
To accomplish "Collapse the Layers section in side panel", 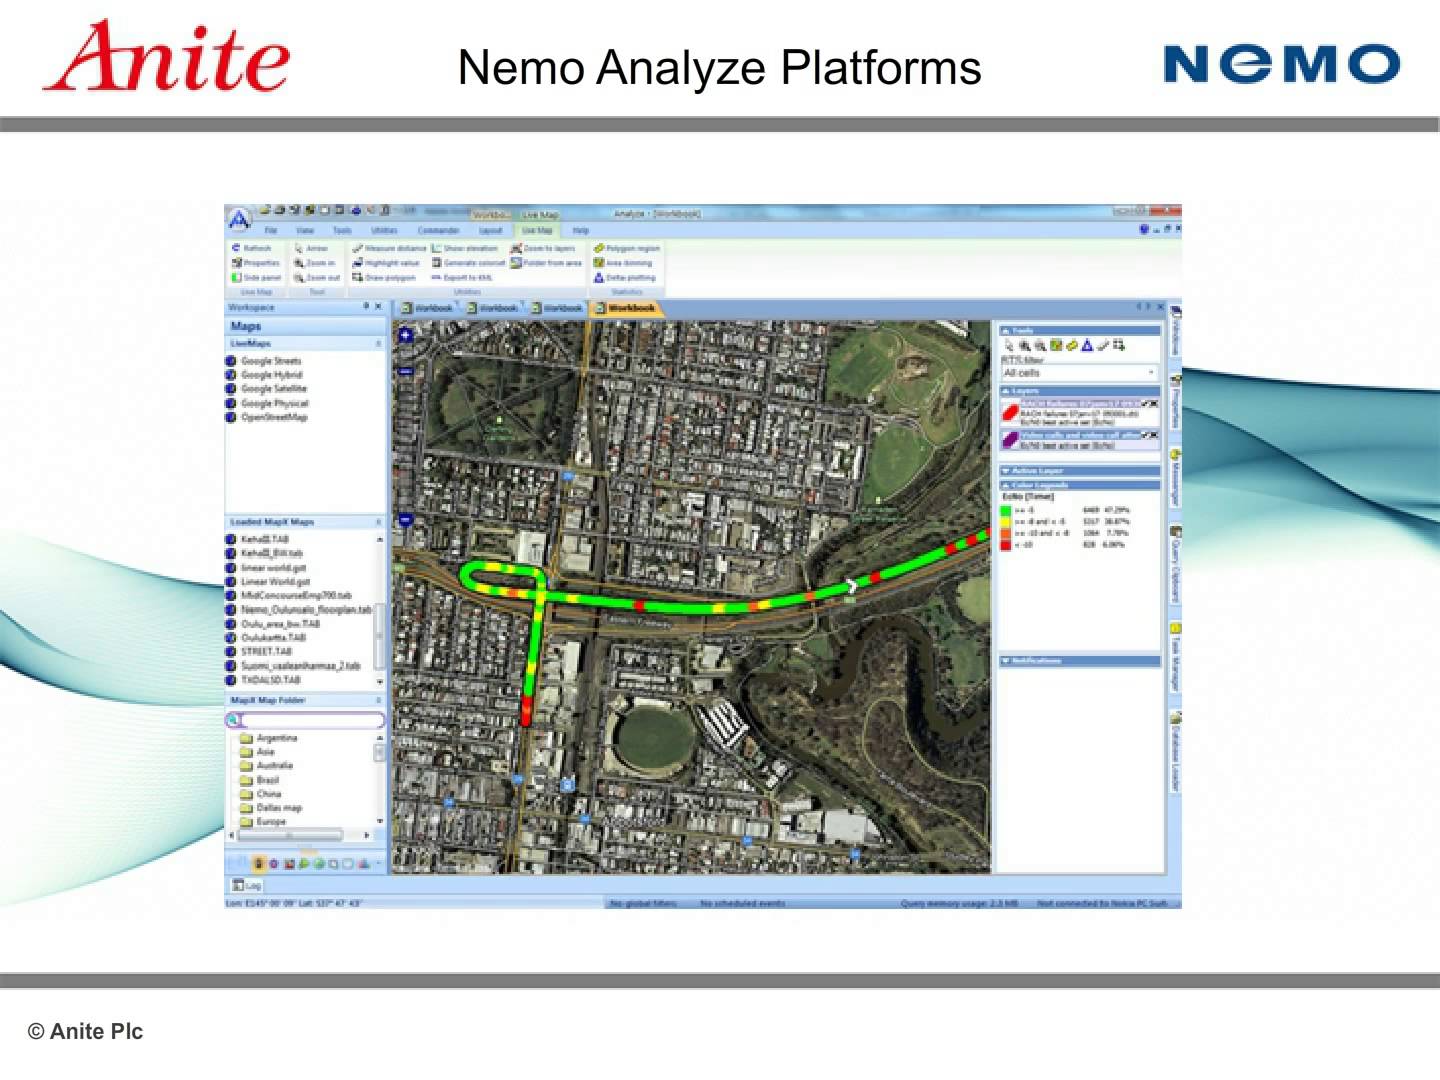I will point(1006,391).
